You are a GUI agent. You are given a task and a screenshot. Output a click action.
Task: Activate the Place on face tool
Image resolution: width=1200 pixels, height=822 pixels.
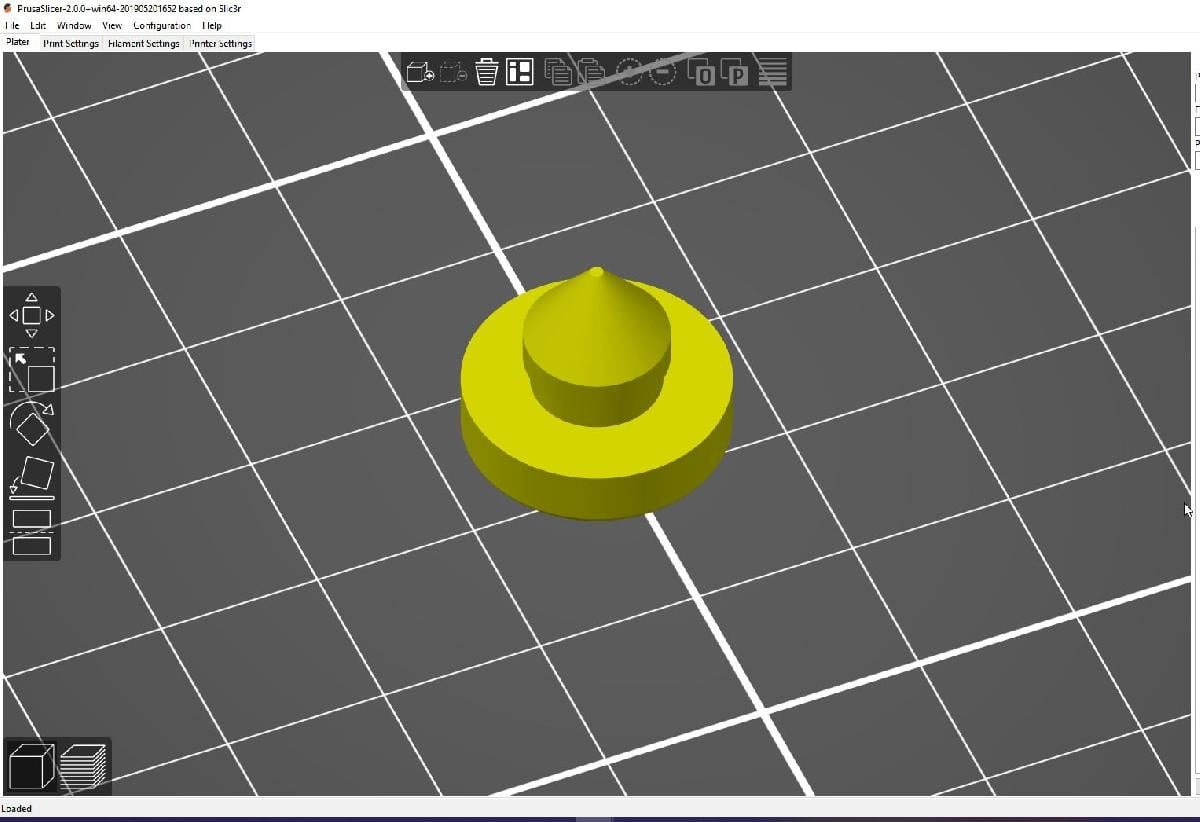(x=32, y=476)
